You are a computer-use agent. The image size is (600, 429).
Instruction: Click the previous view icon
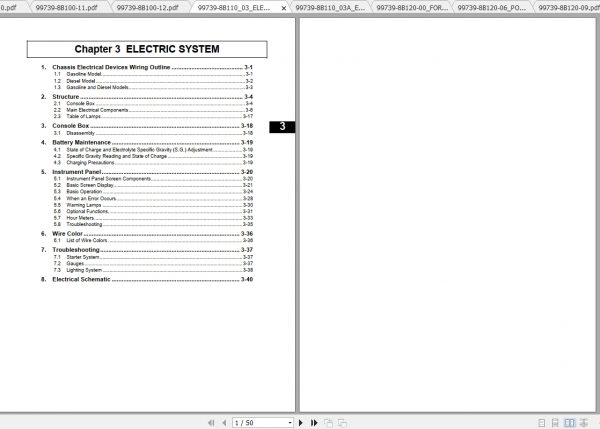tap(328, 423)
